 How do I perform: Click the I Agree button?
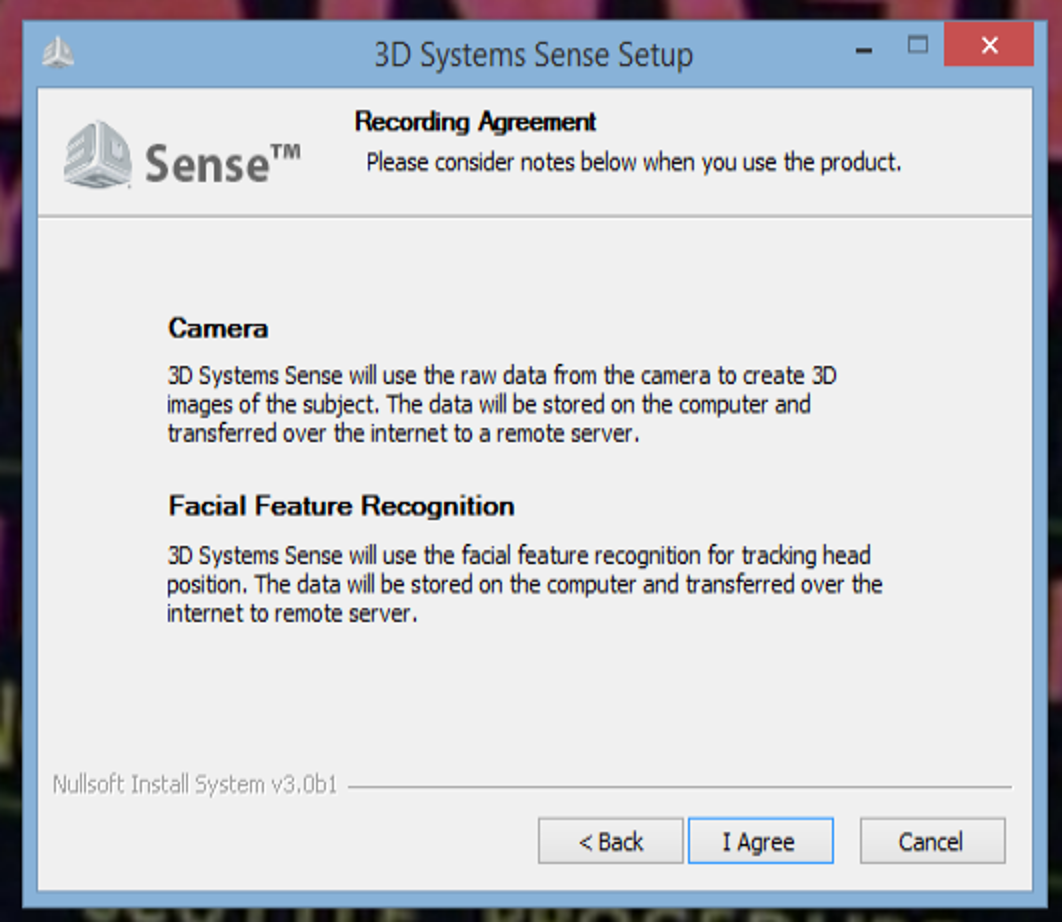click(x=761, y=841)
